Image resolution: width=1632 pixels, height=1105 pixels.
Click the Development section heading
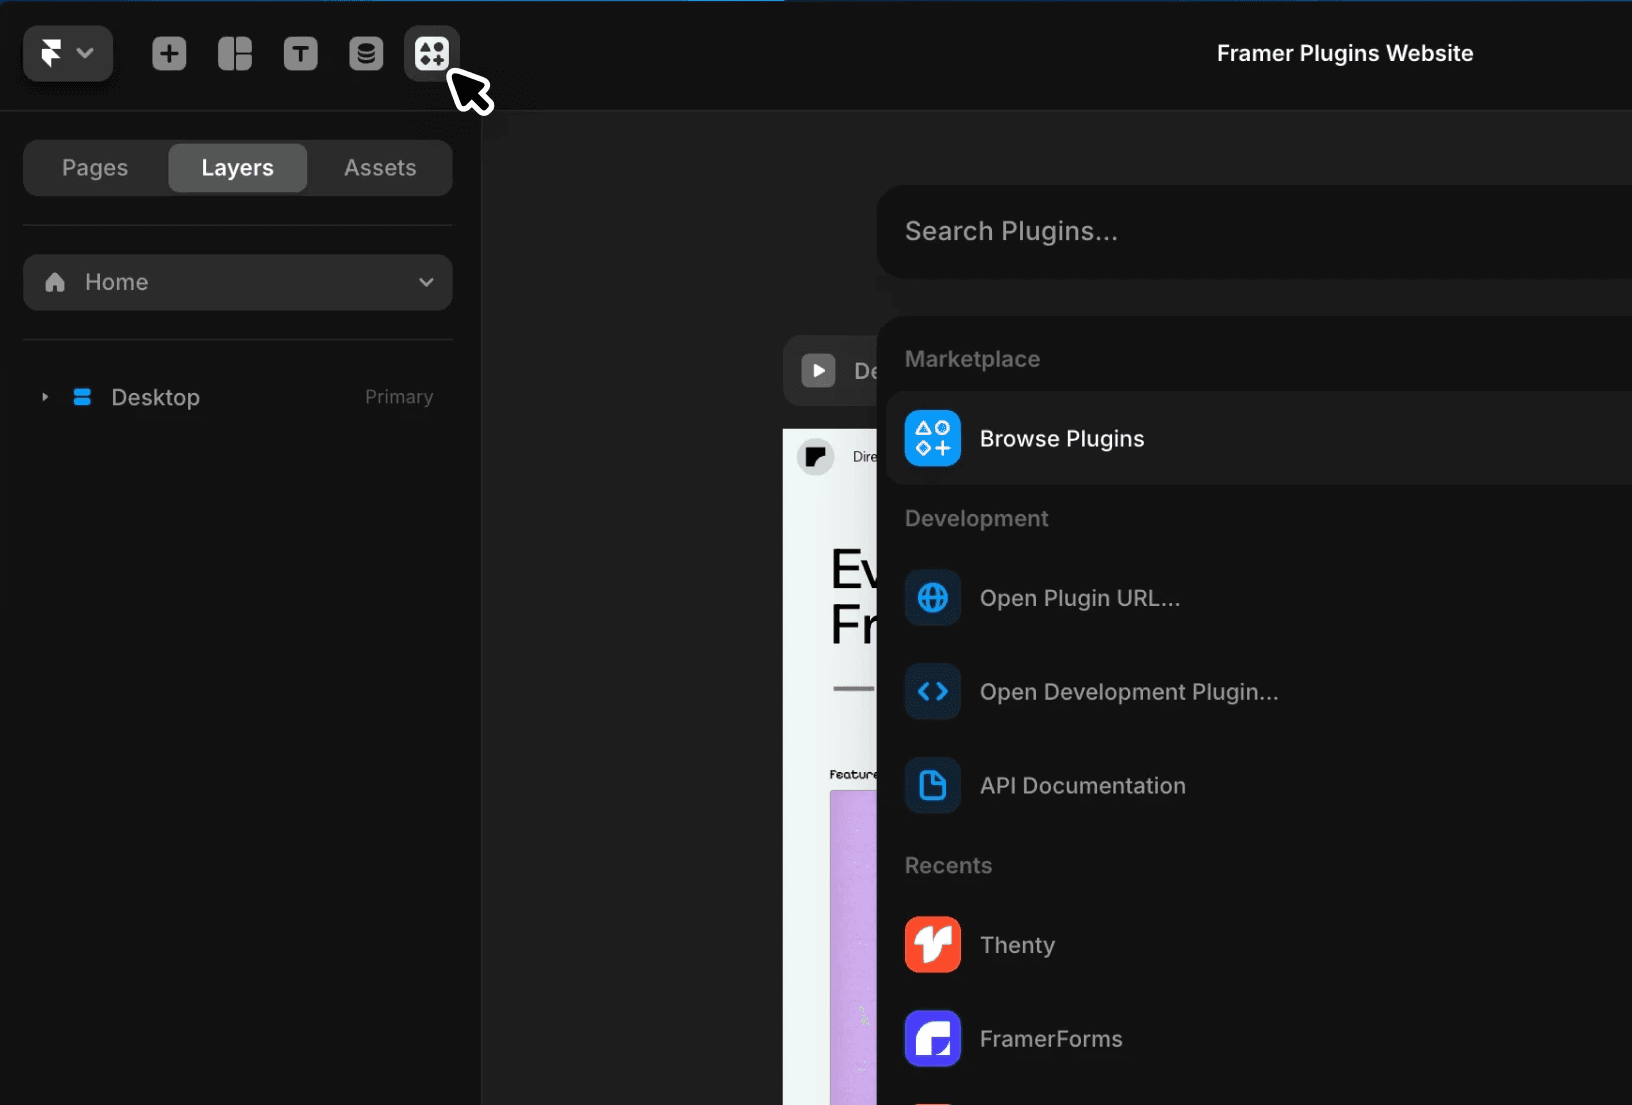pyautogui.click(x=976, y=519)
